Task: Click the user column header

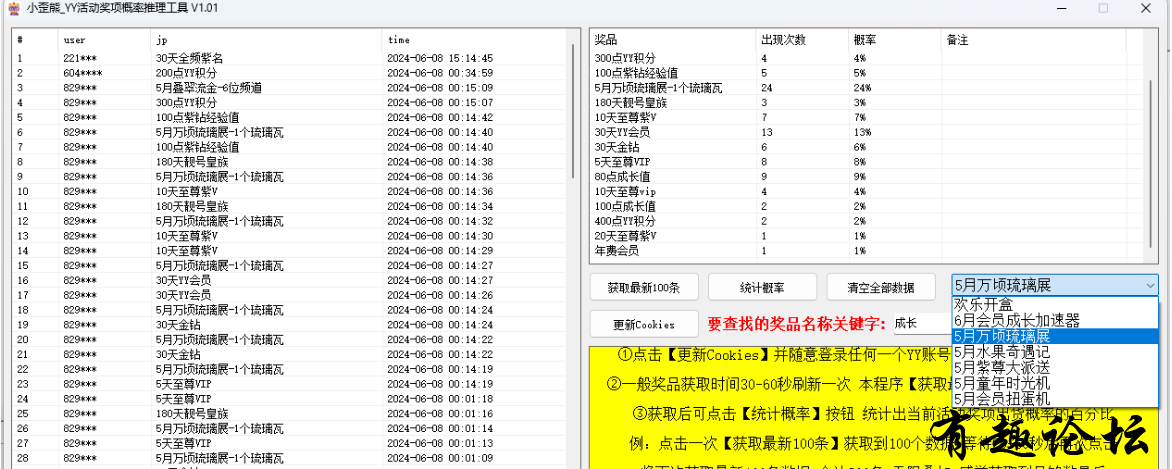Action: (104, 40)
